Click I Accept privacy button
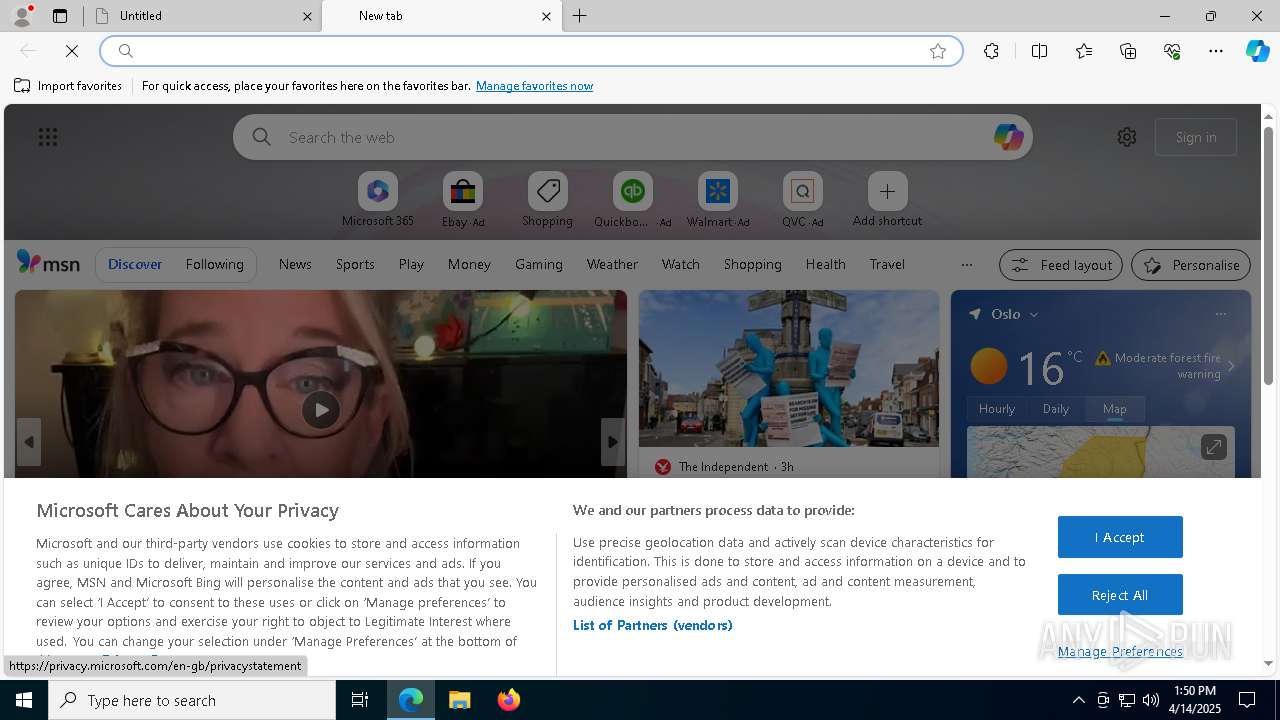 pos(1120,537)
